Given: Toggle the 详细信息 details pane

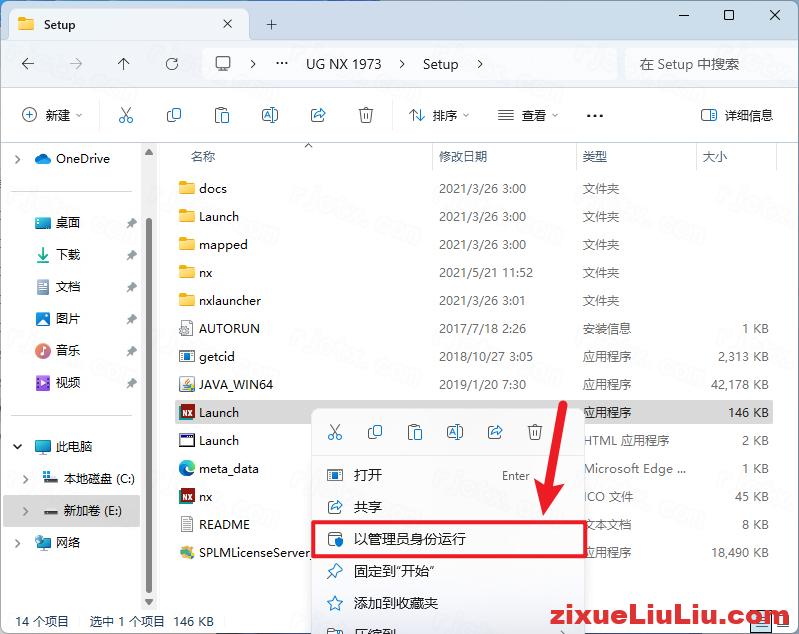Looking at the screenshot, I should 737,116.
